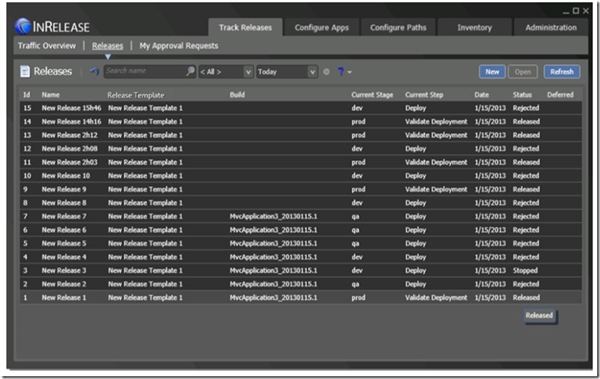The width and height of the screenshot is (600, 379).
Task: Sort by the Deferred column header
Action: coord(560,95)
